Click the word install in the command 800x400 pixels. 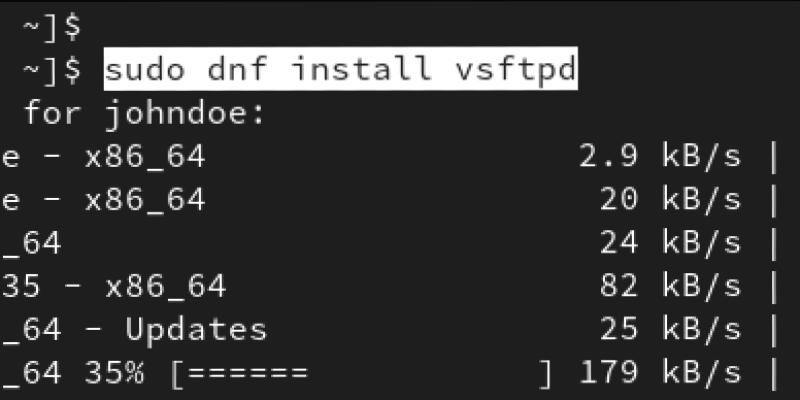pos(362,69)
